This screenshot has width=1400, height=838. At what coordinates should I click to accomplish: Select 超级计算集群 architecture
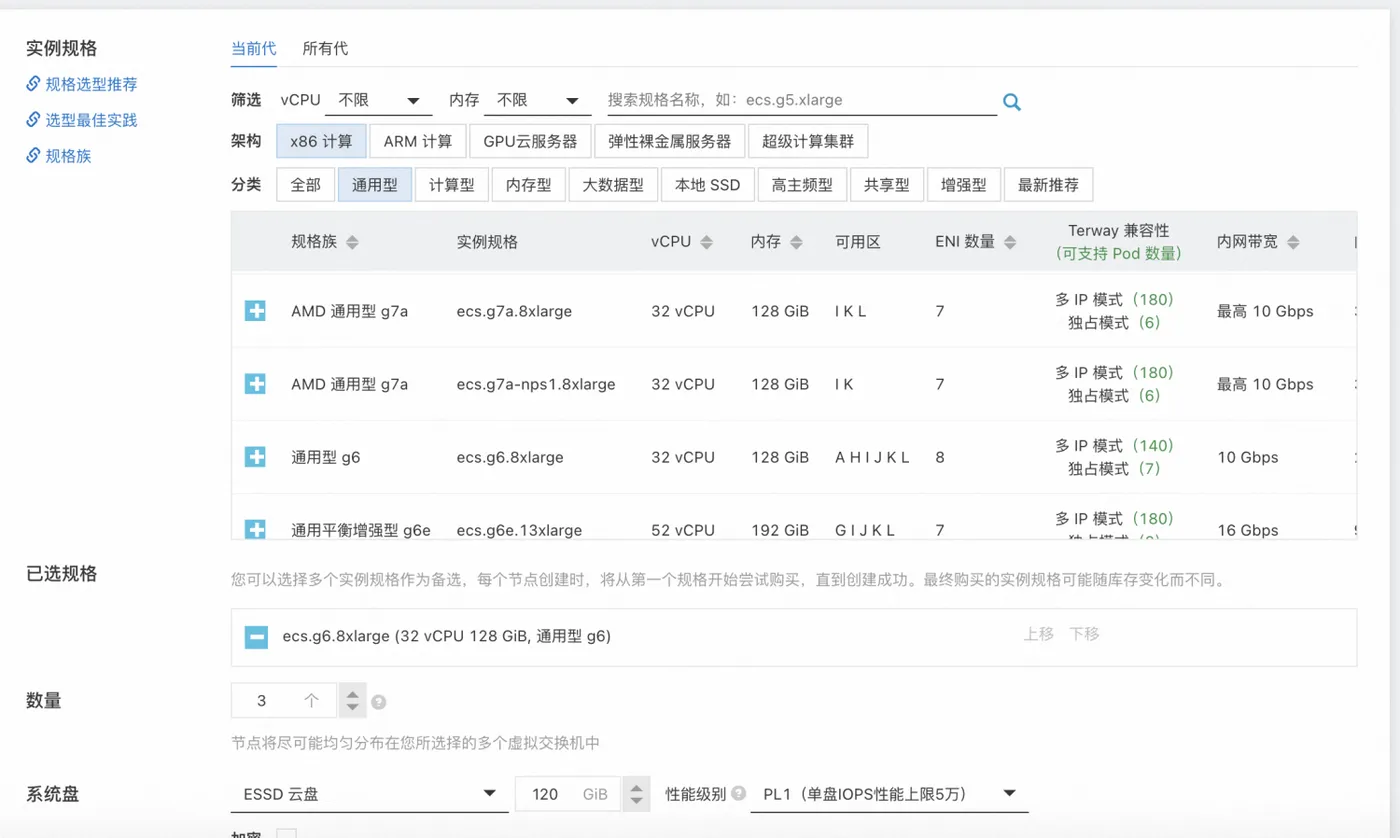pyautogui.click(x=808, y=141)
